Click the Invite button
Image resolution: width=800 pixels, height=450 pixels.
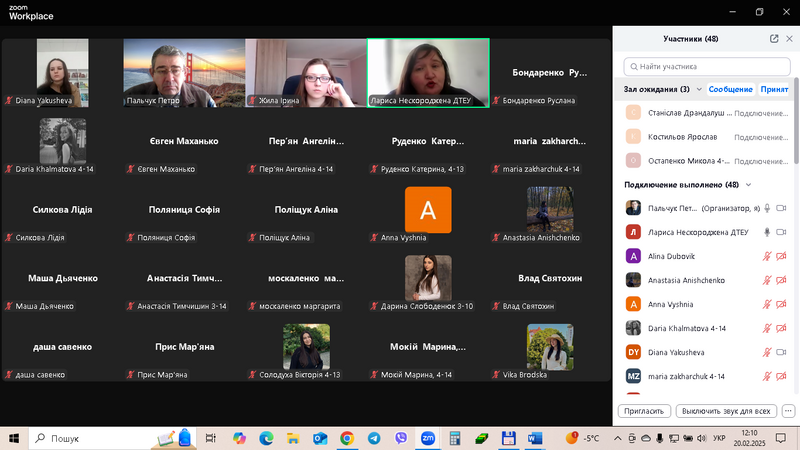[x=644, y=411]
